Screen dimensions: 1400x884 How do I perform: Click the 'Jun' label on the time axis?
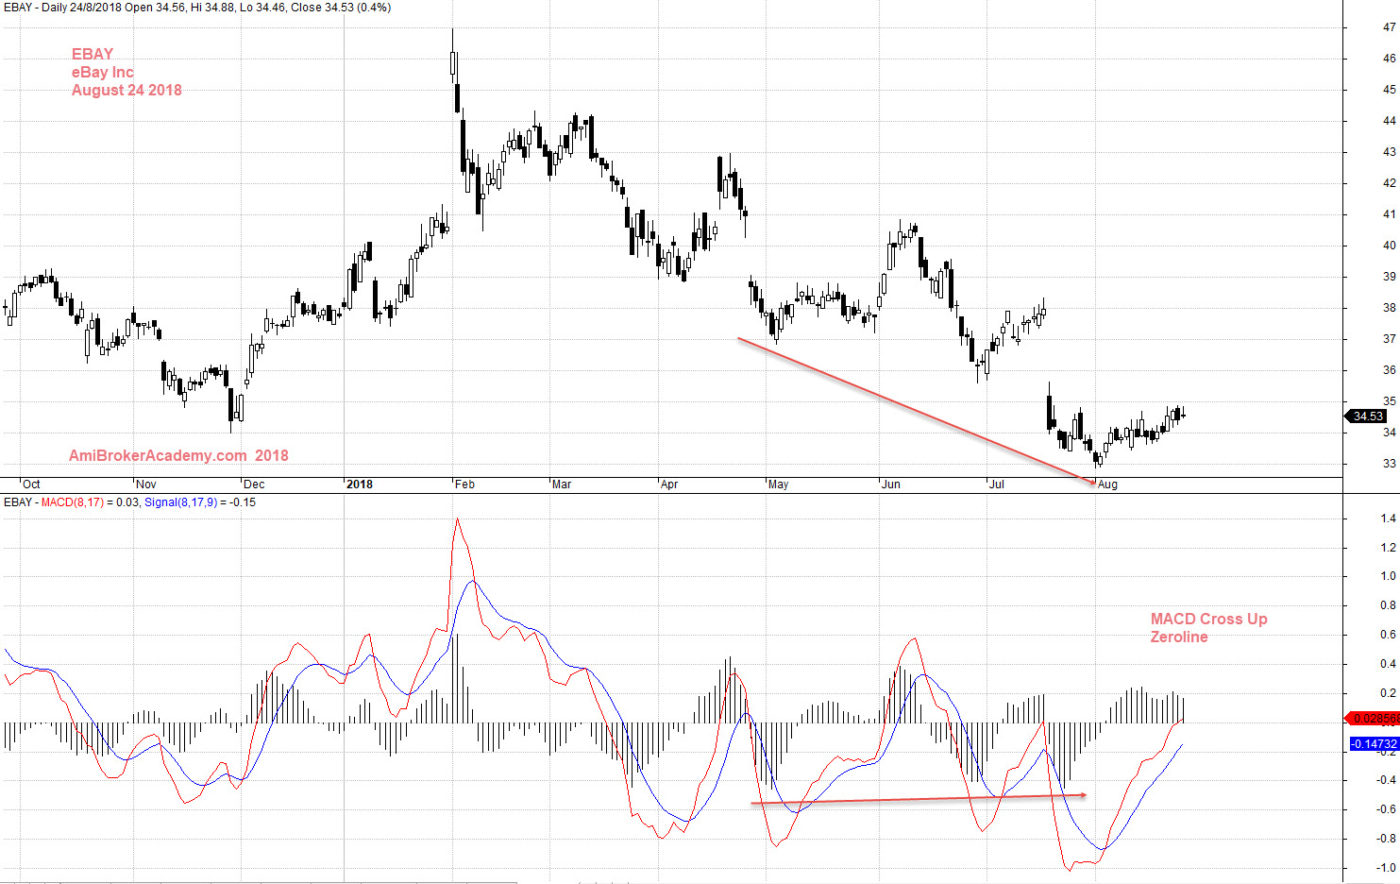891,484
